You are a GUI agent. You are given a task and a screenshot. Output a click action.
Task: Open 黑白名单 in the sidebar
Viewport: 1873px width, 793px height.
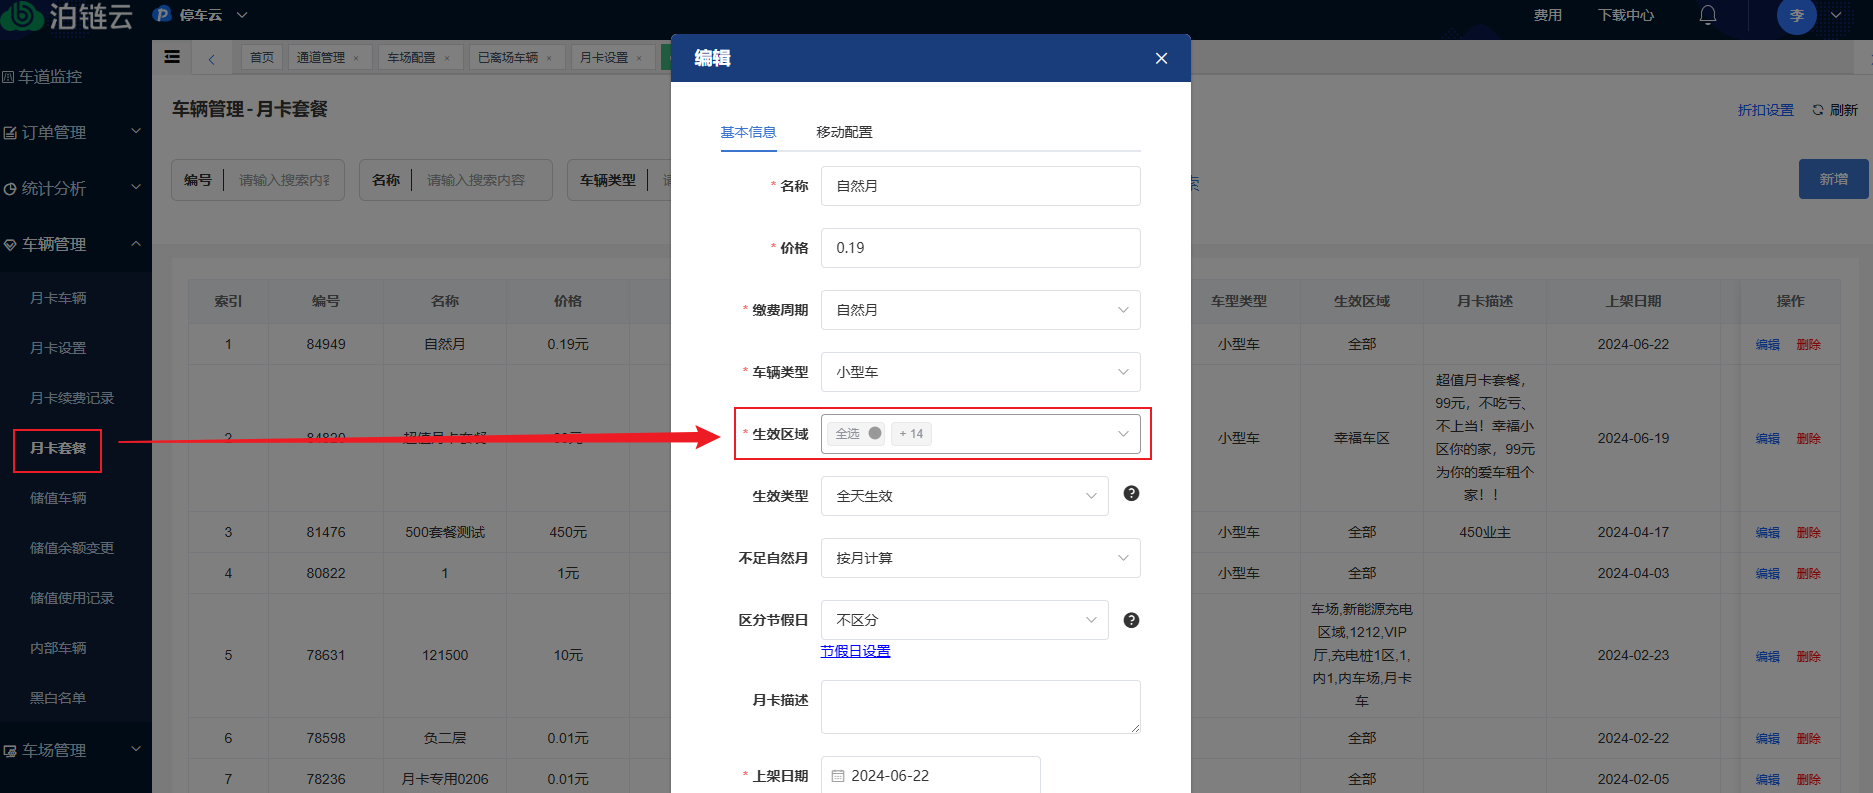(58, 698)
